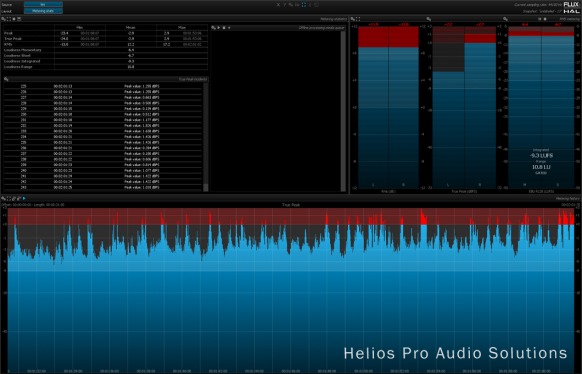Open True Peak meter panel settings wrench

429,19
